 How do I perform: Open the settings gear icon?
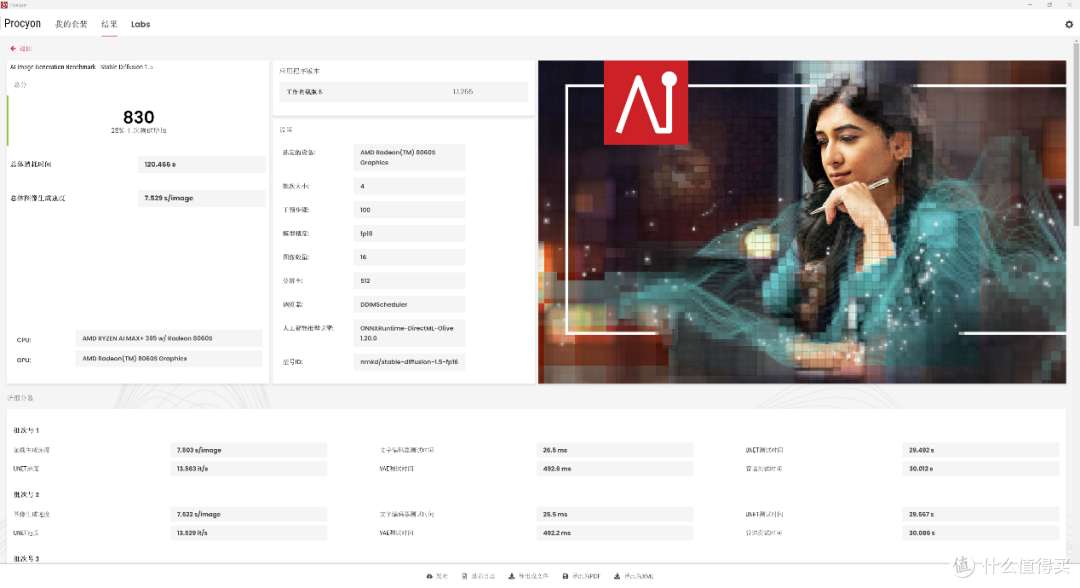1069,24
